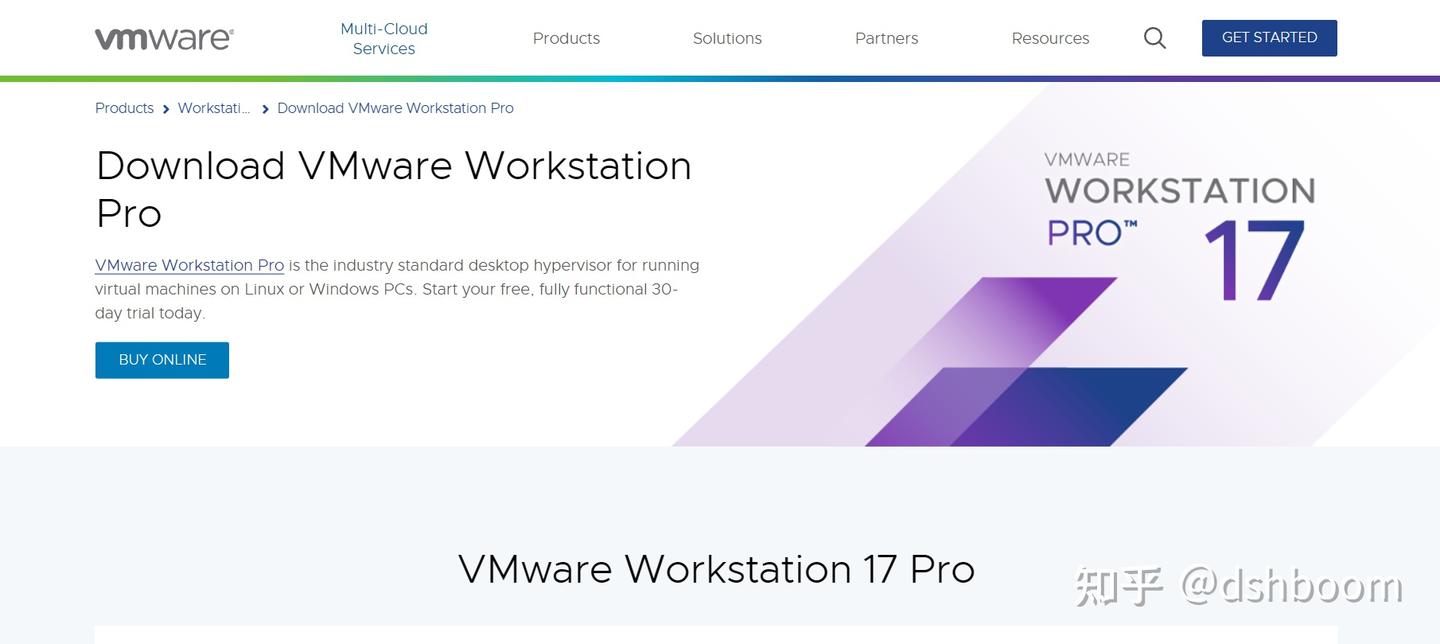The width and height of the screenshot is (1440, 644).
Task: Click the VMware Workstation 17 Pro section heading
Action: pyautogui.click(x=718, y=569)
